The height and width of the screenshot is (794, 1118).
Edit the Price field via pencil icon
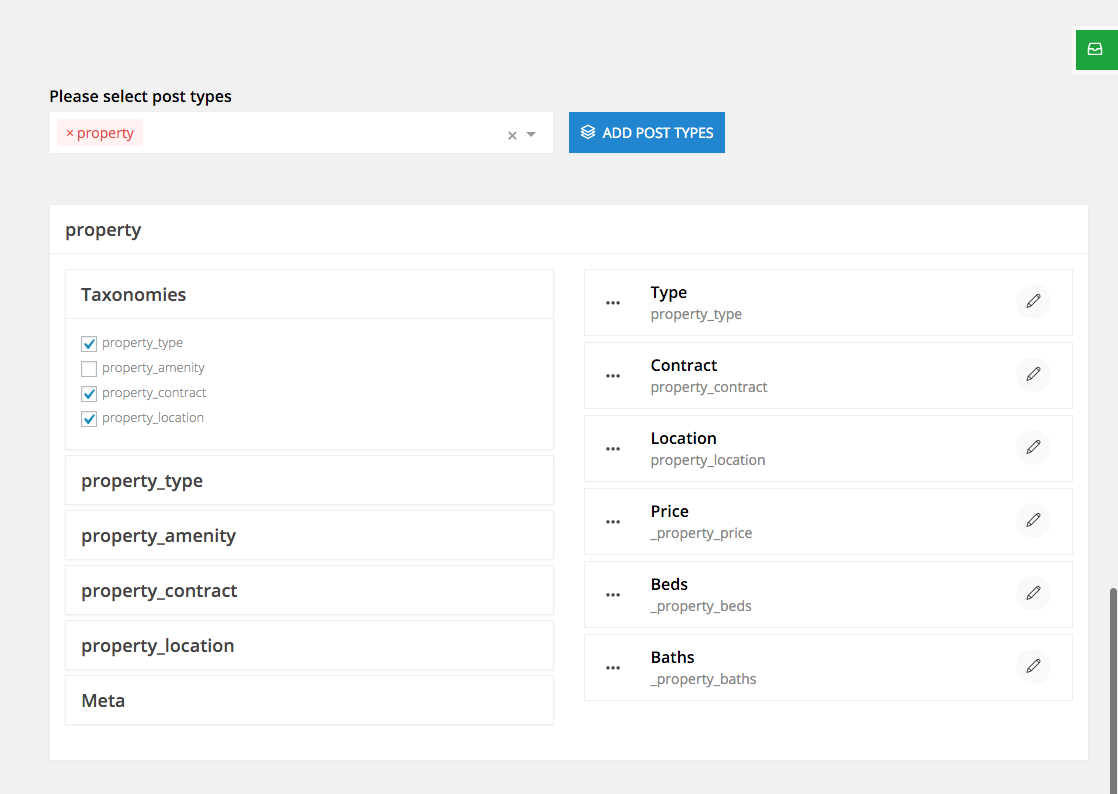pos(1033,520)
